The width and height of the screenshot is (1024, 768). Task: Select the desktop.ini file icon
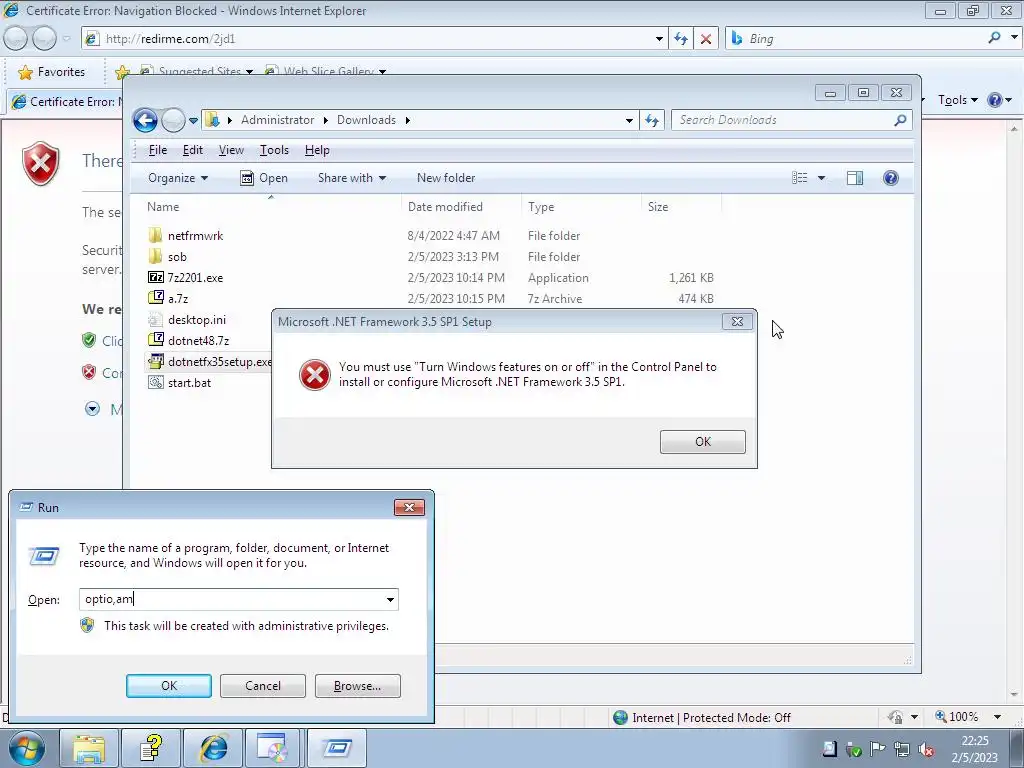155,319
